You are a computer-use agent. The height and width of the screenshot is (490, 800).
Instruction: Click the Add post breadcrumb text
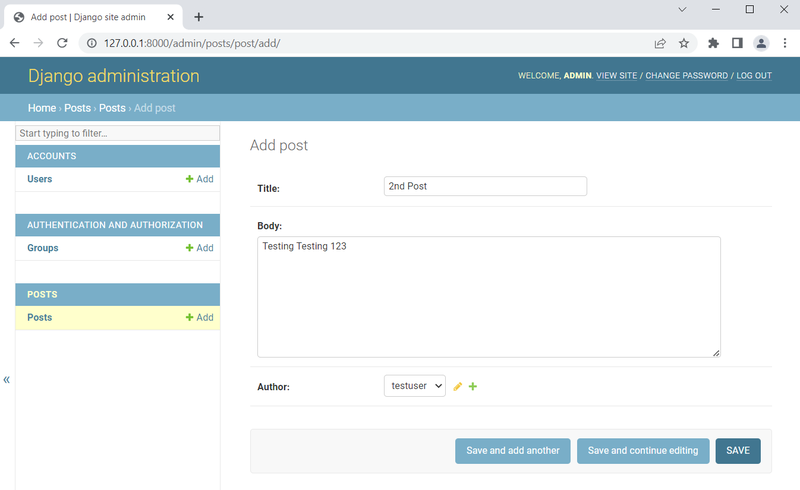[155, 108]
